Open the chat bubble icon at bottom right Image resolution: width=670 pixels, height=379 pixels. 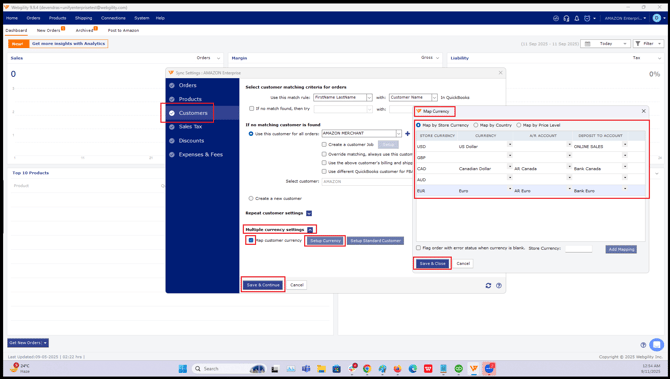(656, 344)
